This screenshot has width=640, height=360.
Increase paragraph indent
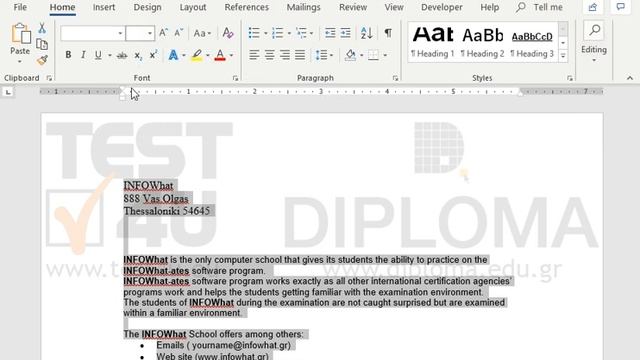tap(345, 33)
